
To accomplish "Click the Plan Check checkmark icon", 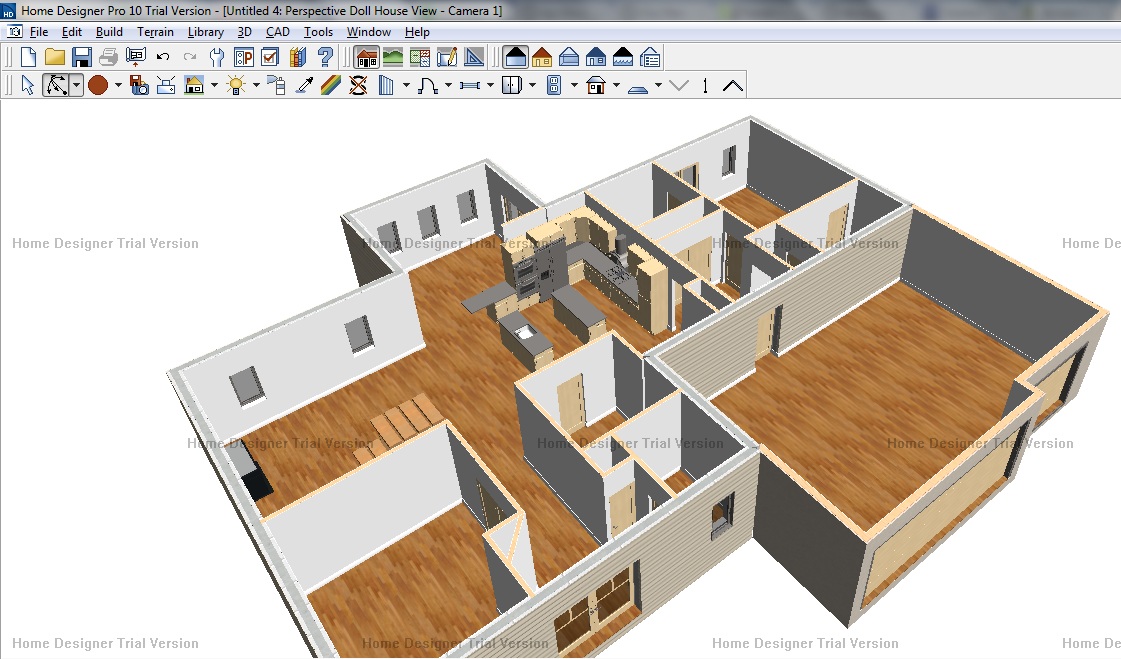I will 270,57.
